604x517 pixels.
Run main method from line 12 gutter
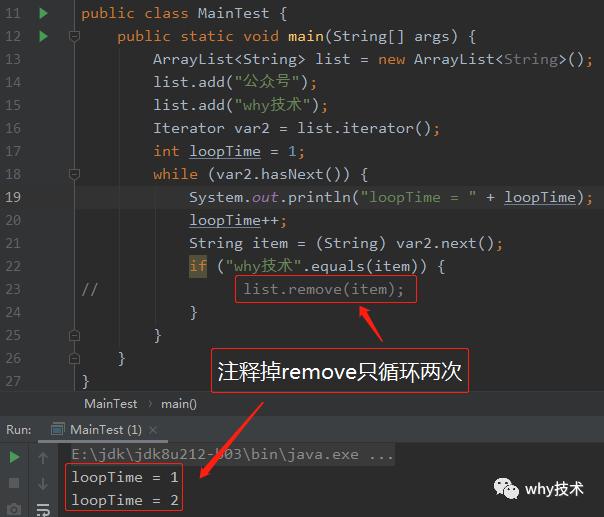[43, 37]
